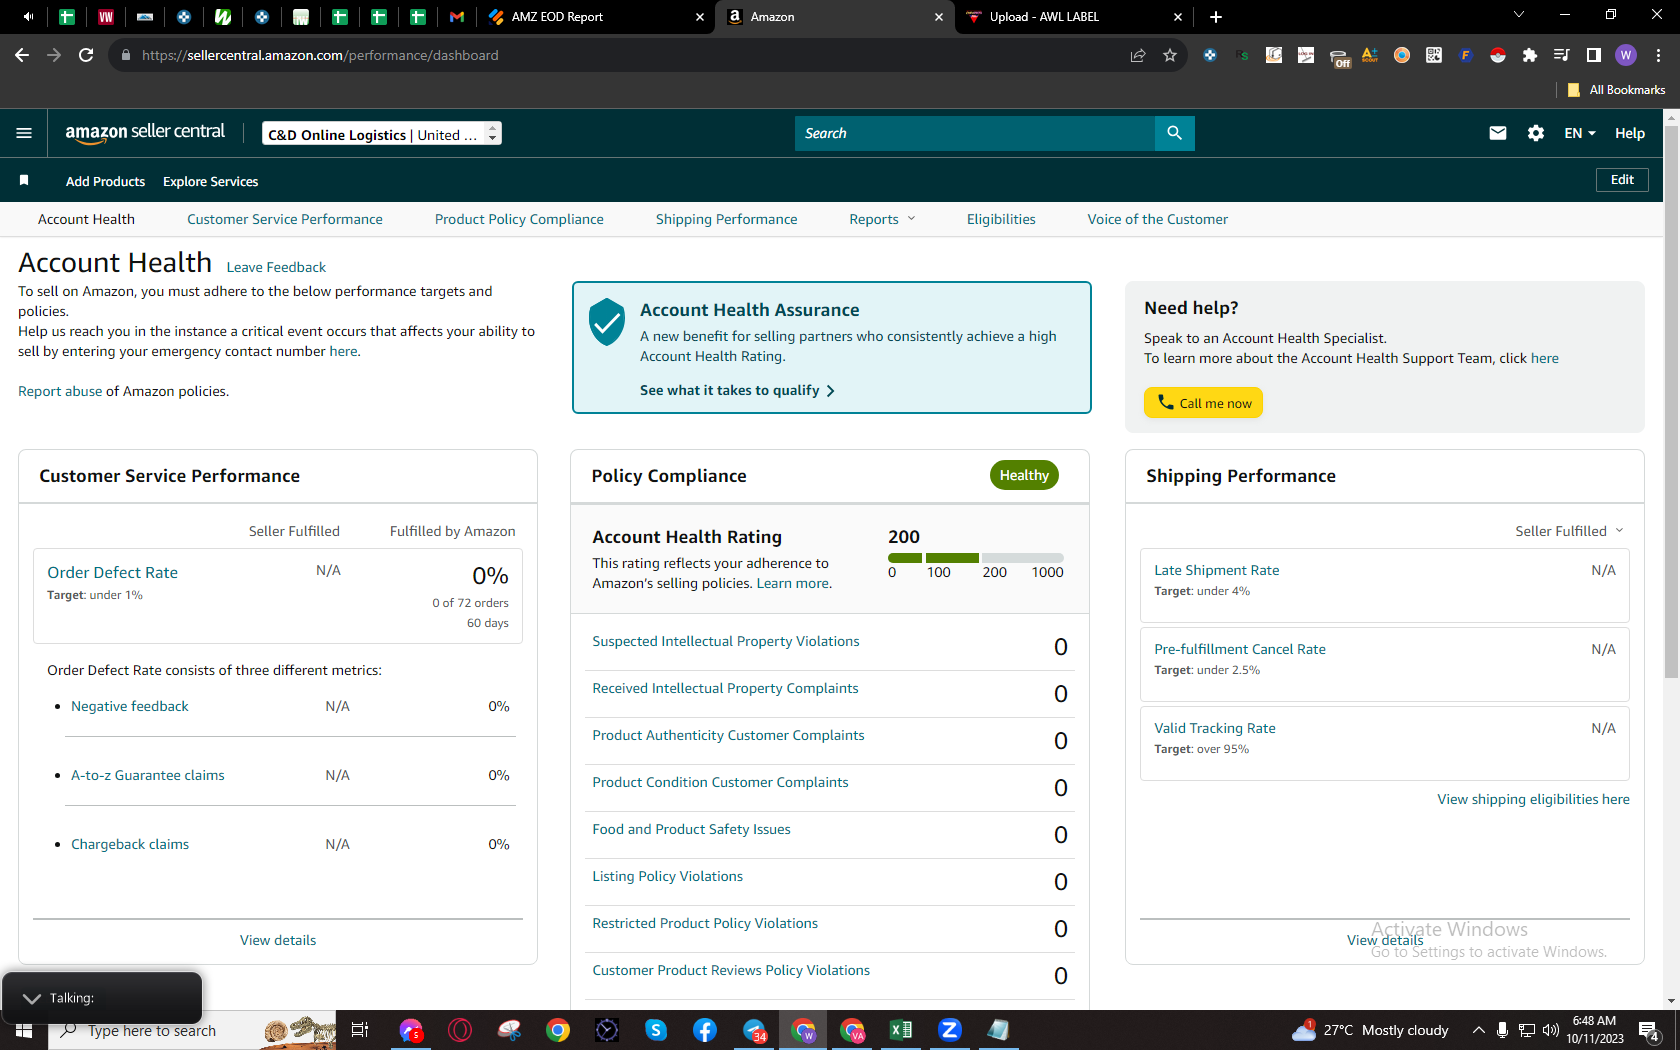The width and height of the screenshot is (1680, 1050).
Task: Switch to the AMZ EOD Report browser tab
Action: tap(594, 17)
